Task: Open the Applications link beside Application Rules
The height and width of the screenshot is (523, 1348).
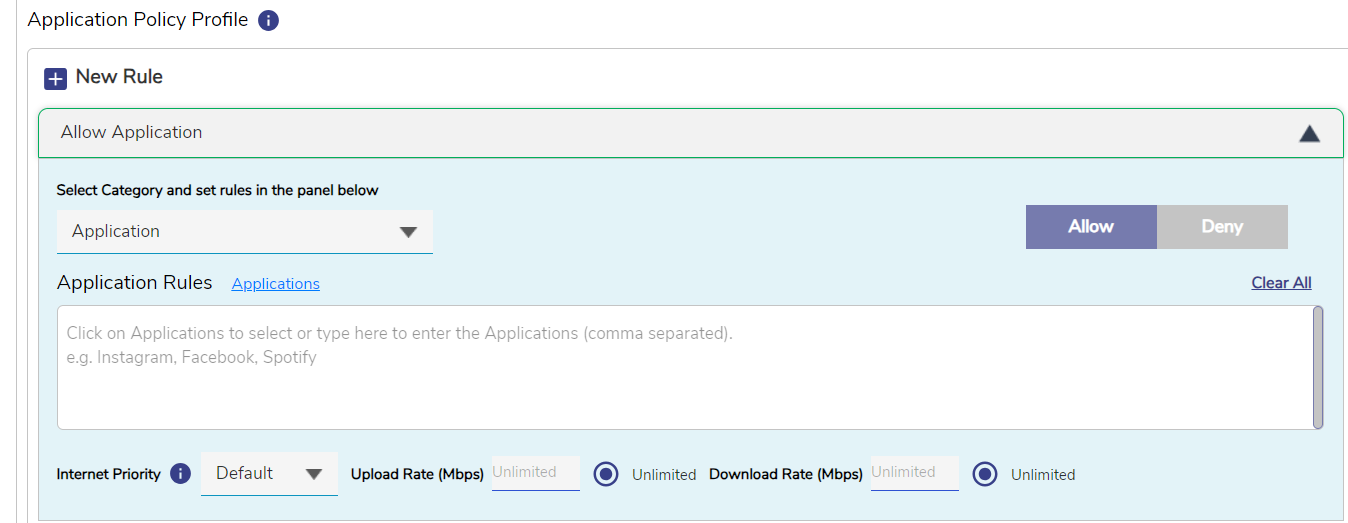Action: [276, 284]
